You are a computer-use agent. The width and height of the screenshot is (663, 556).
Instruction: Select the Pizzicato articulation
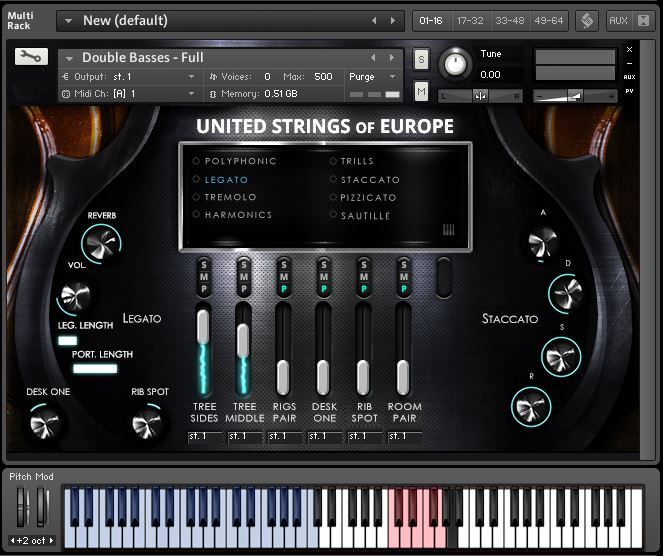pos(363,197)
